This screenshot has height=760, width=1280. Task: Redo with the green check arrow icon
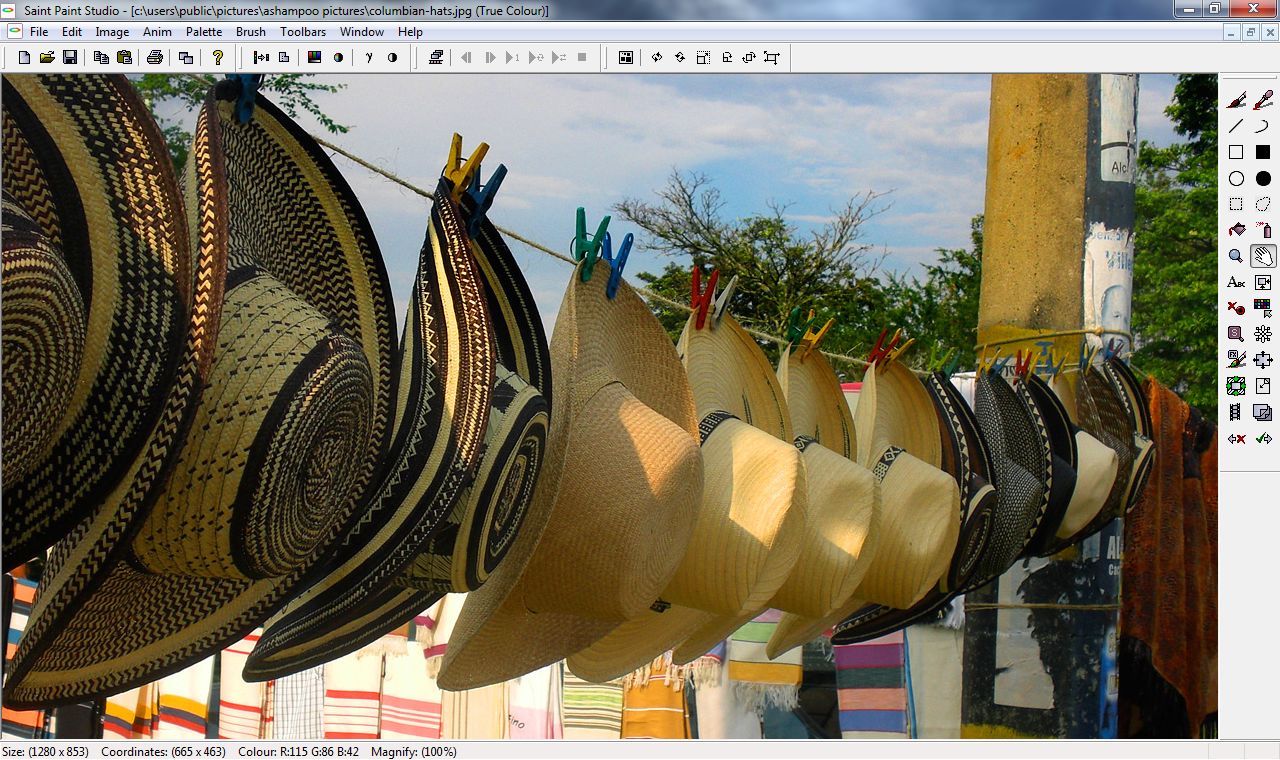coord(1262,437)
